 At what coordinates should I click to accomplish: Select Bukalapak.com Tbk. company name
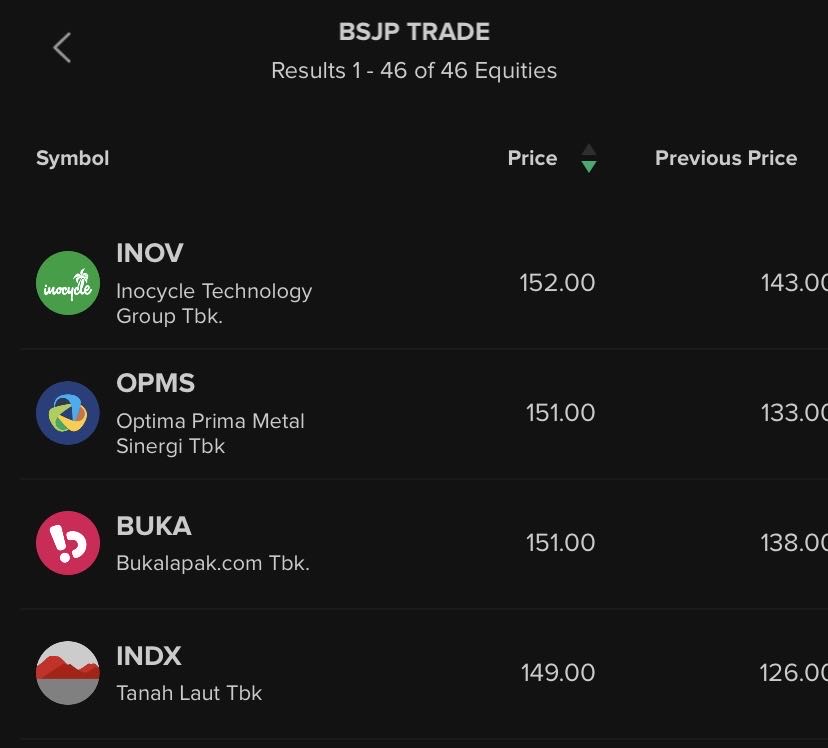pyautogui.click(x=213, y=563)
